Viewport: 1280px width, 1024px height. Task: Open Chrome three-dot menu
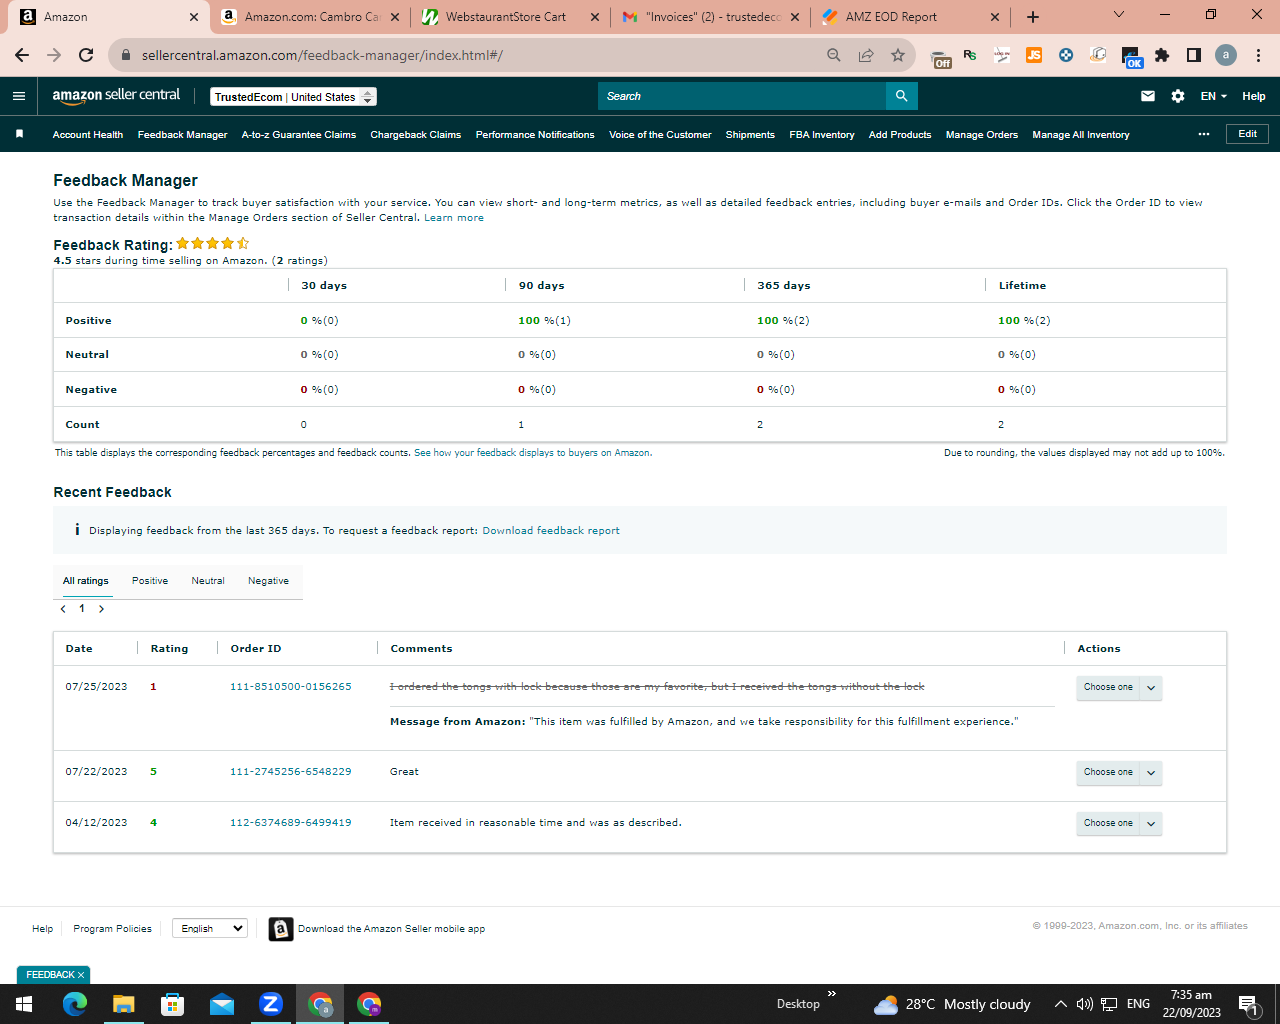(1258, 55)
